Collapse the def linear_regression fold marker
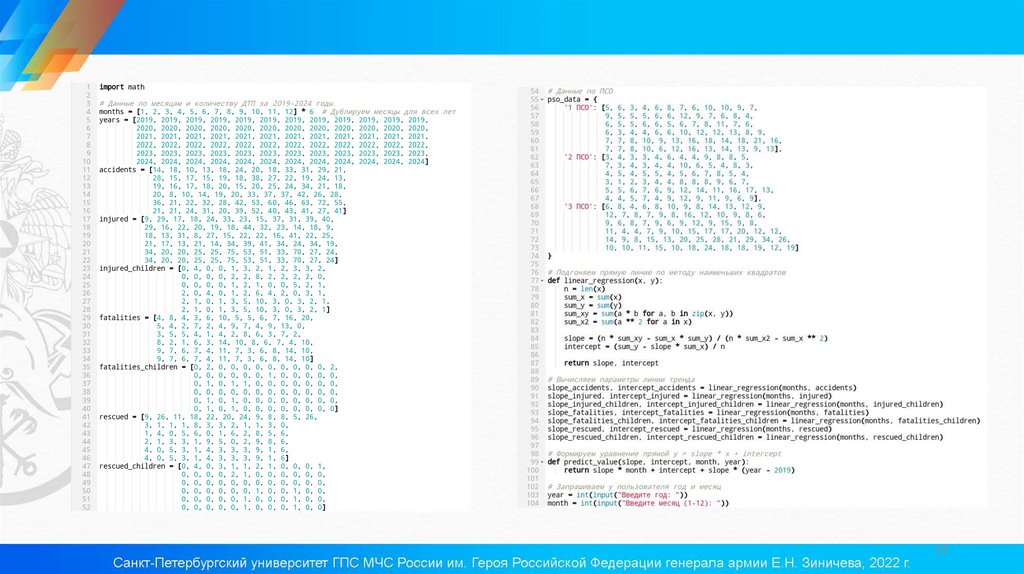This screenshot has height=574, width=1024. click(542, 281)
